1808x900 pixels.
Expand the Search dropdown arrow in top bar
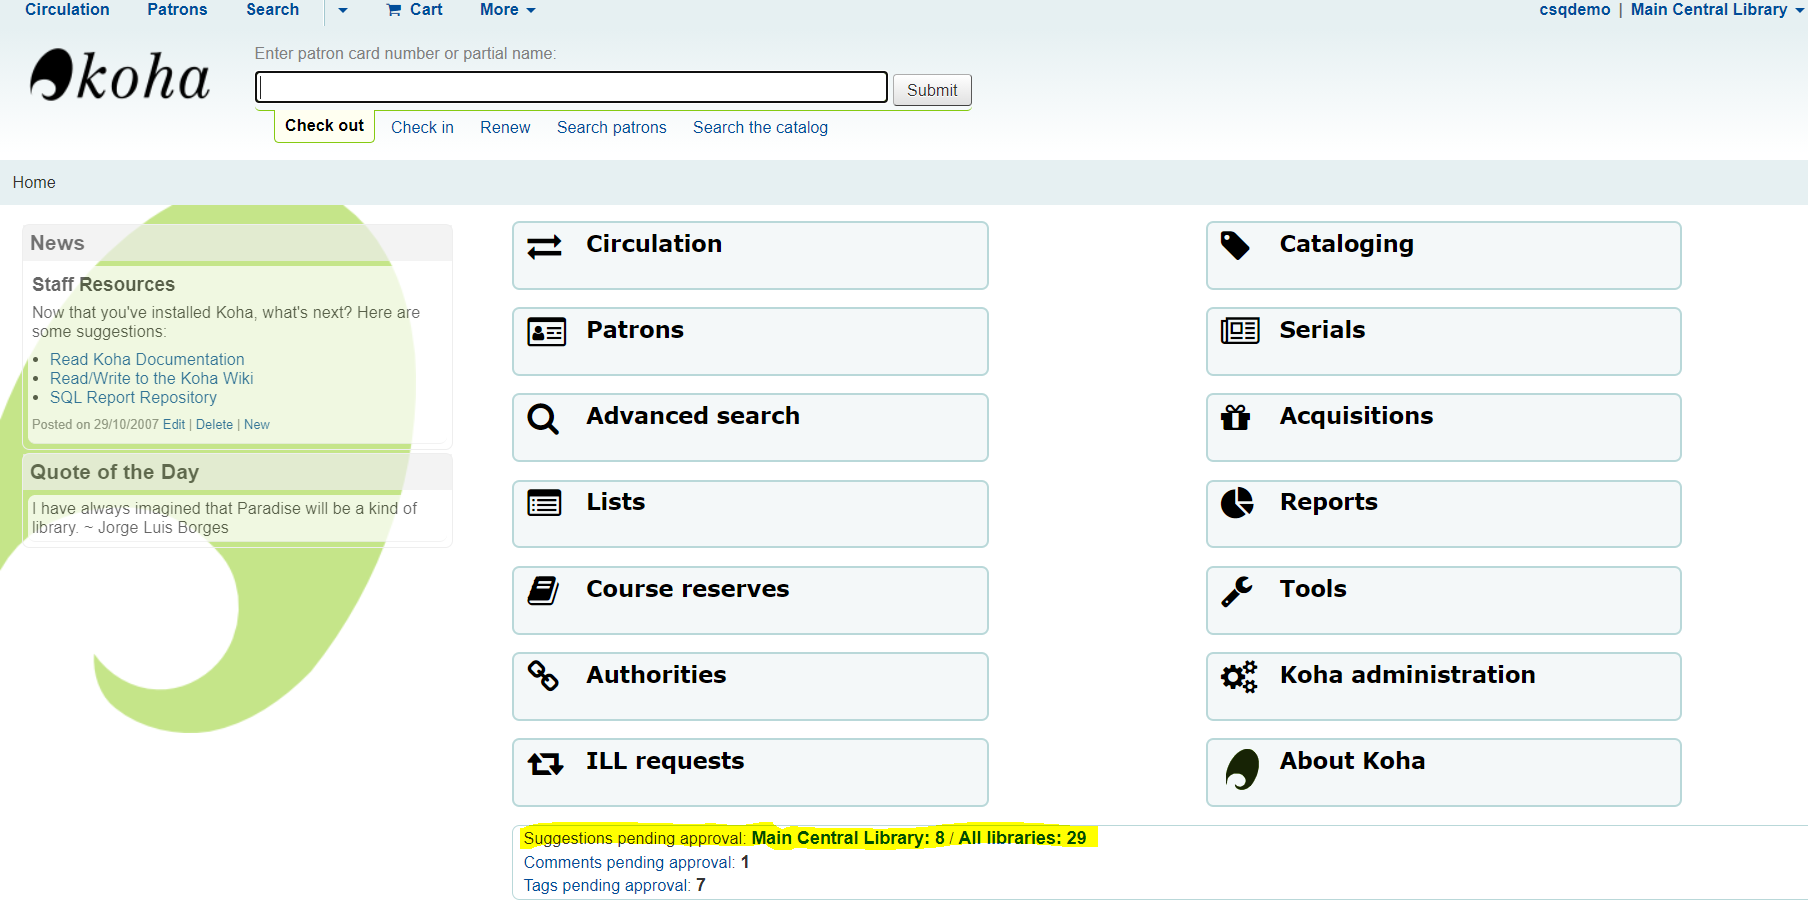pos(343,10)
